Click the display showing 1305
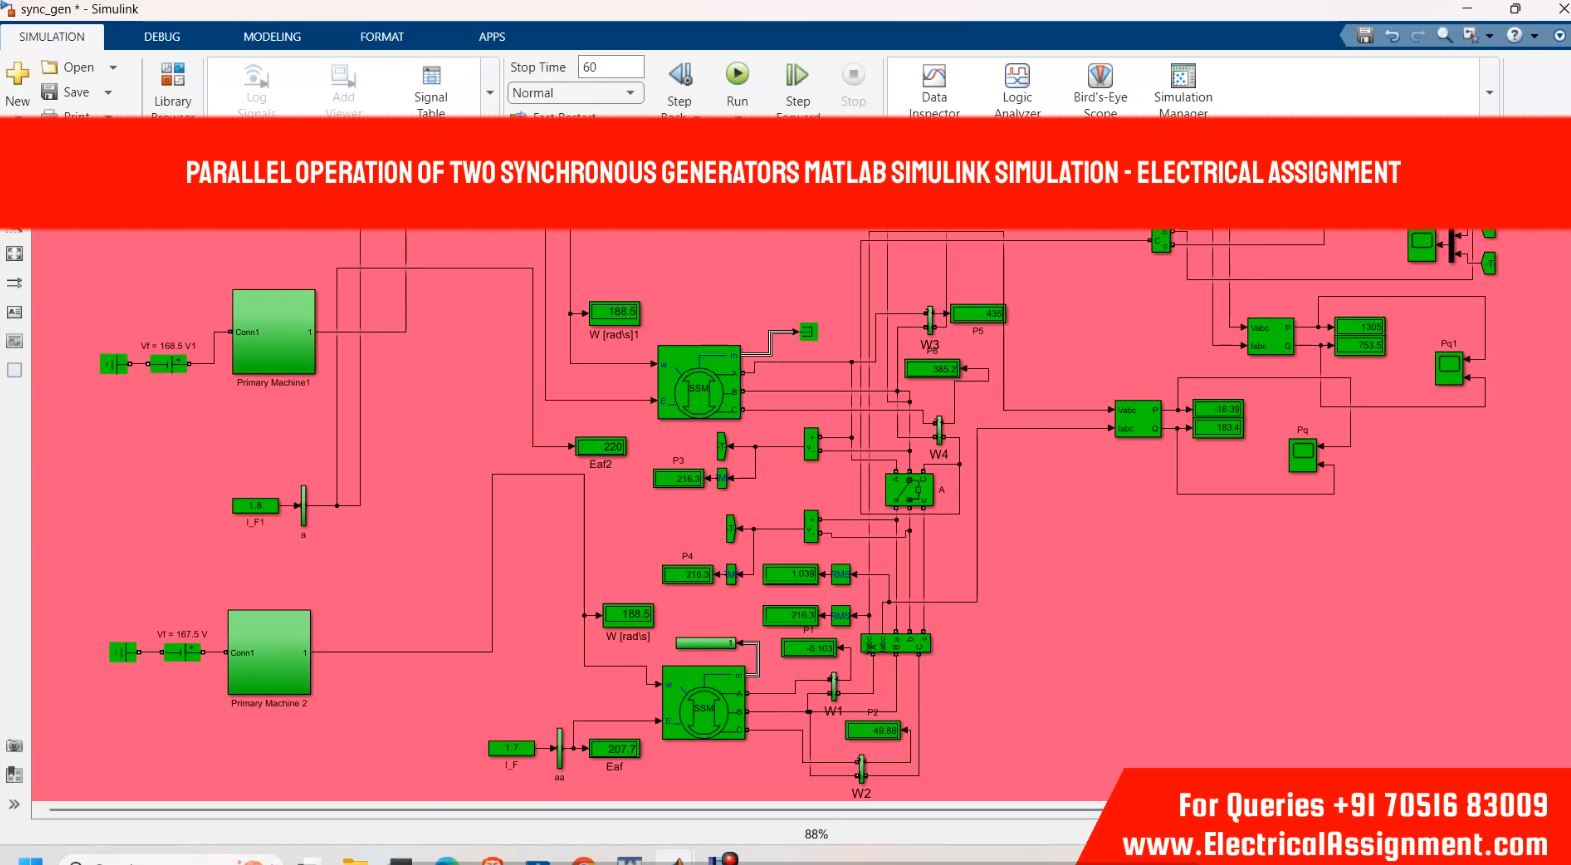 click(x=1359, y=327)
